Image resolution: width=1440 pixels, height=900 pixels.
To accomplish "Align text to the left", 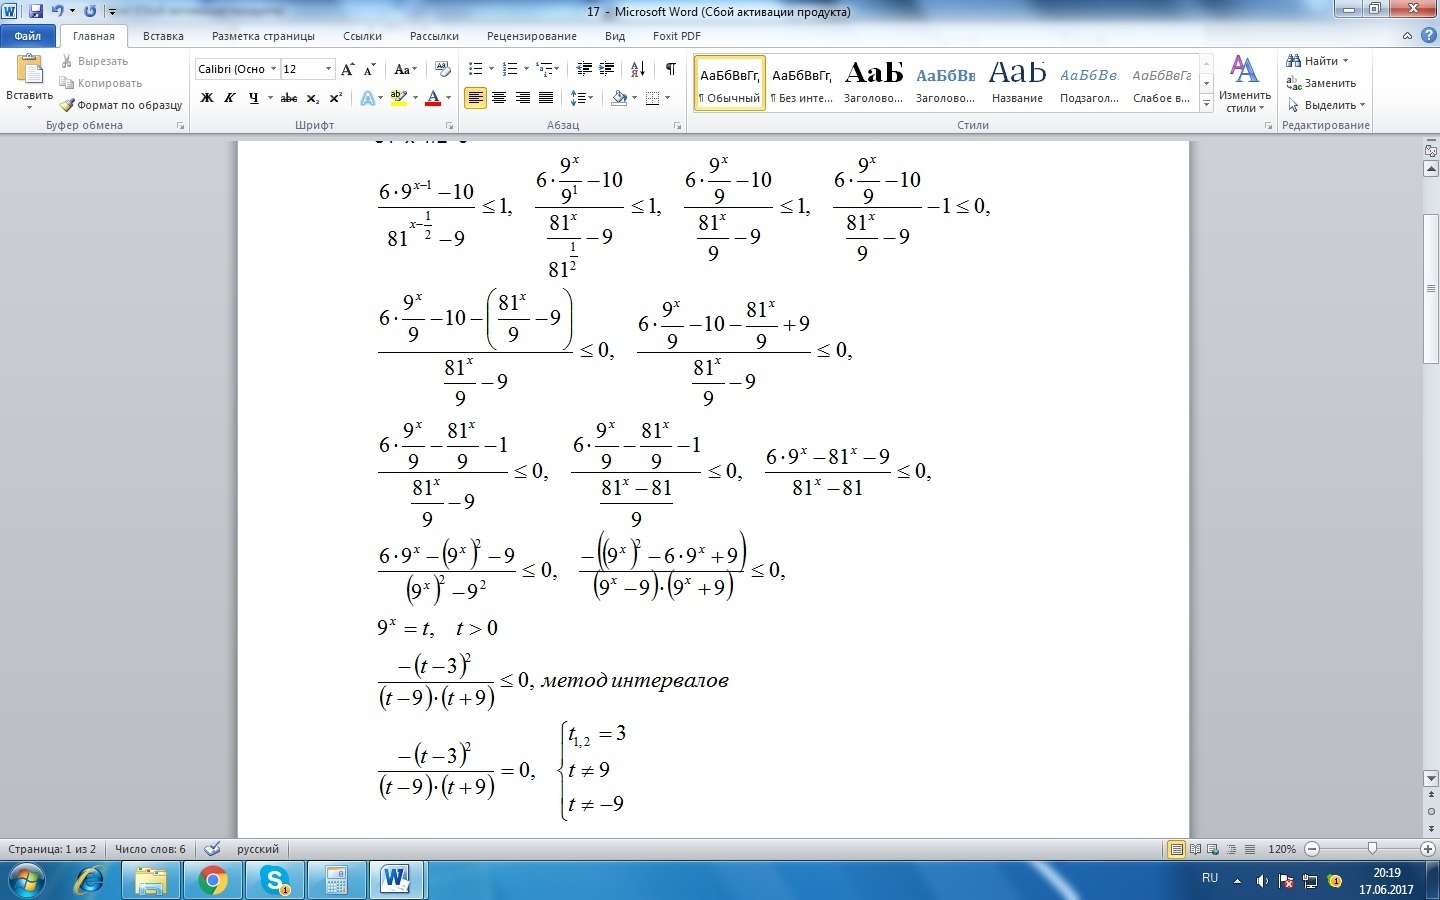I will 475,98.
